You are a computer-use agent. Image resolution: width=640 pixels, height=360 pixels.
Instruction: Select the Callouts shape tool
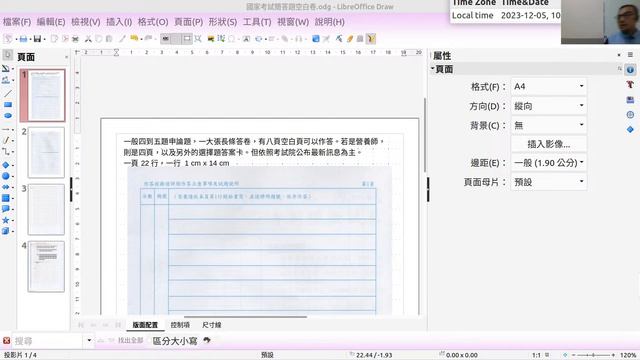[x=6, y=209]
